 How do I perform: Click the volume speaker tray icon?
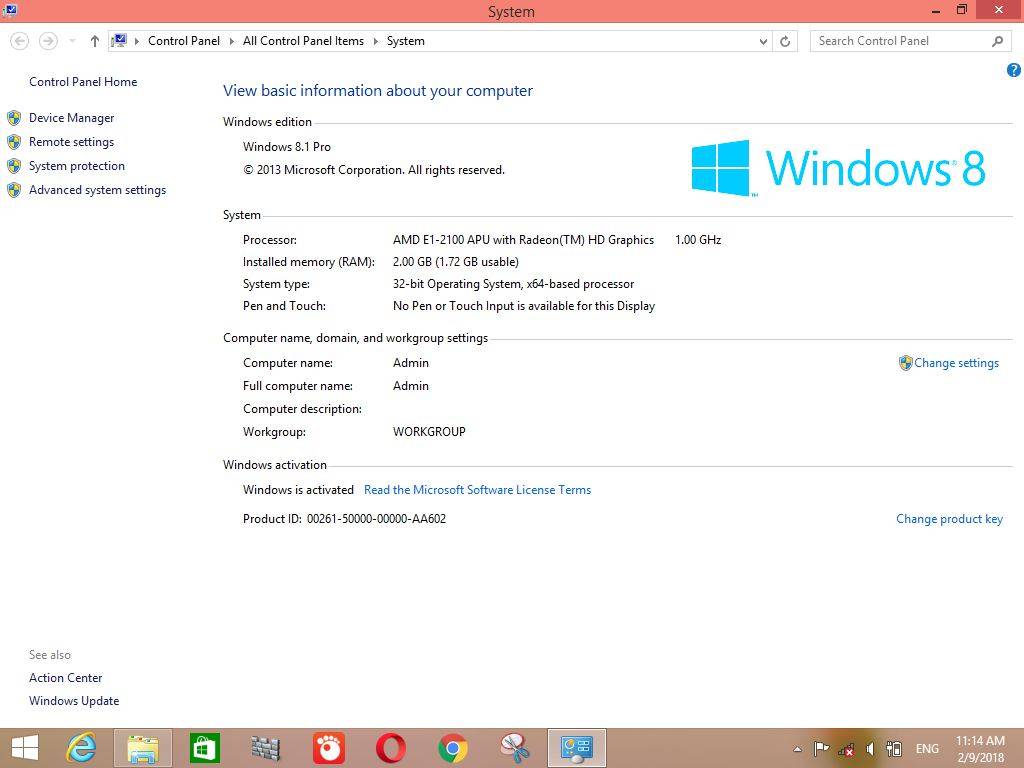tap(870, 749)
